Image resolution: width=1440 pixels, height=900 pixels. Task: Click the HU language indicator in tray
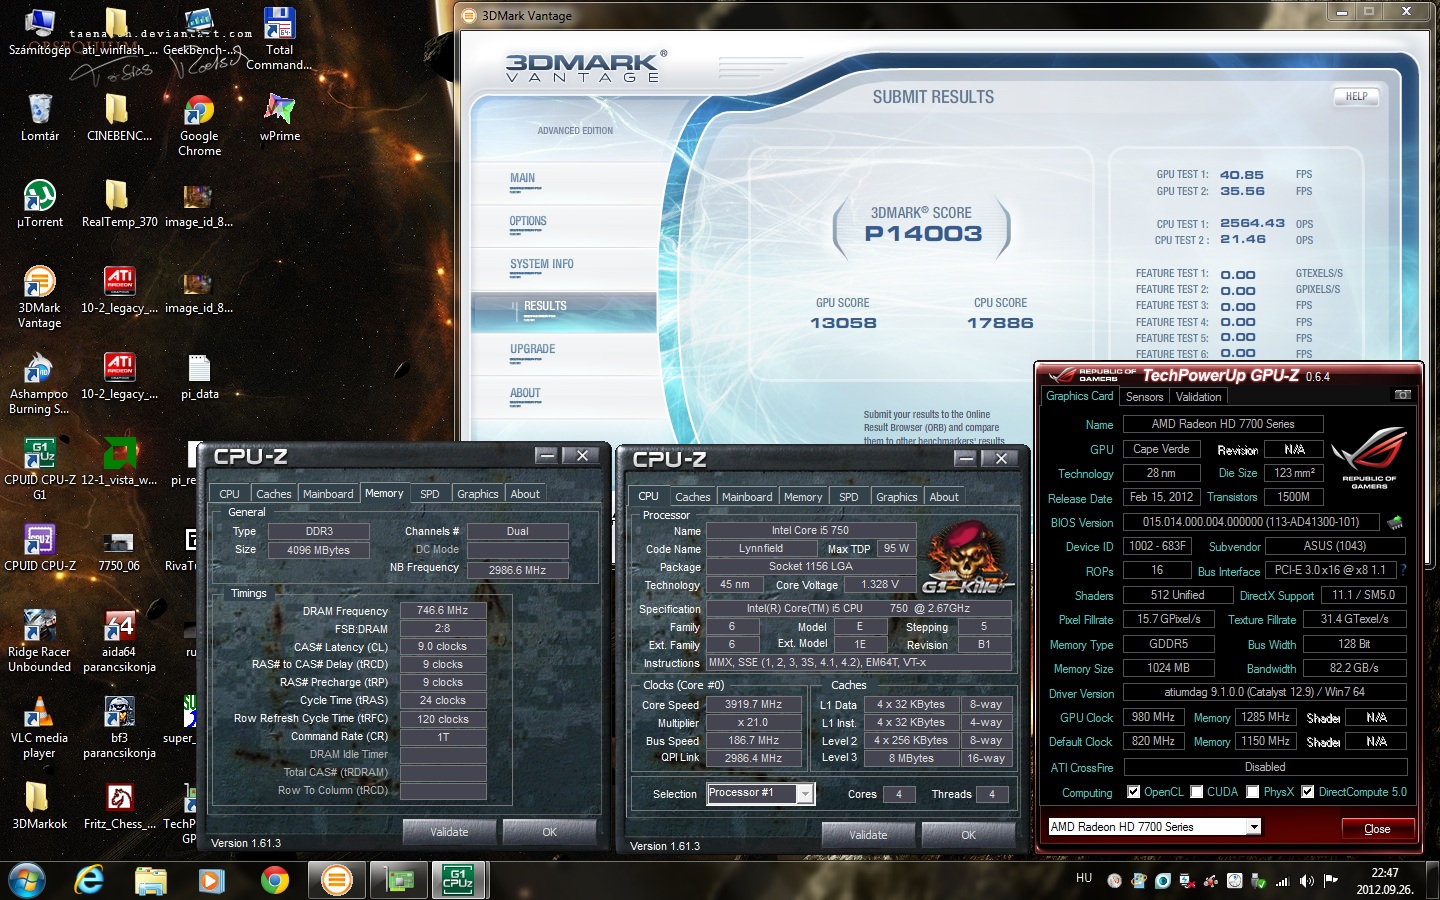1084,878
